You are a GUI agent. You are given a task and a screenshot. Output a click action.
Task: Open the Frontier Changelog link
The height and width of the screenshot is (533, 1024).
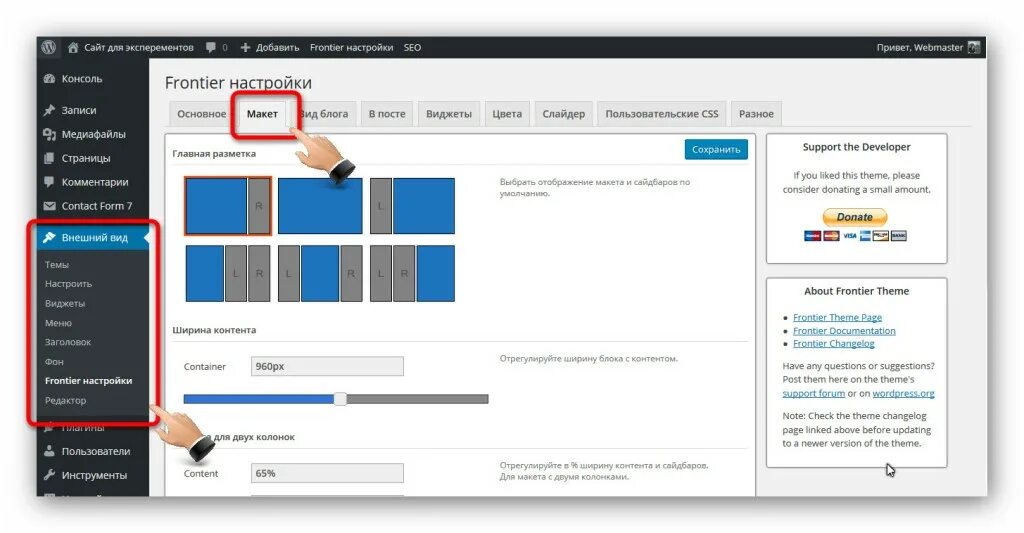pyautogui.click(x=833, y=344)
